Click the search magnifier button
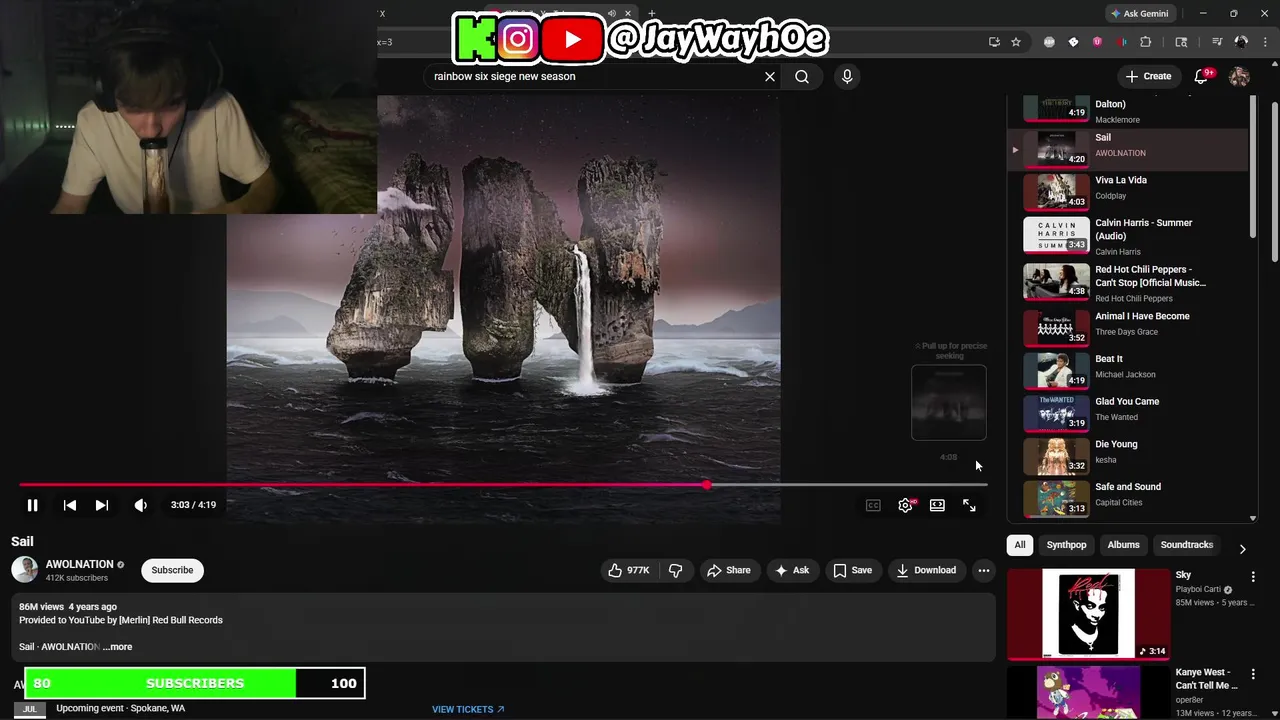The width and height of the screenshot is (1280, 720). click(802, 76)
